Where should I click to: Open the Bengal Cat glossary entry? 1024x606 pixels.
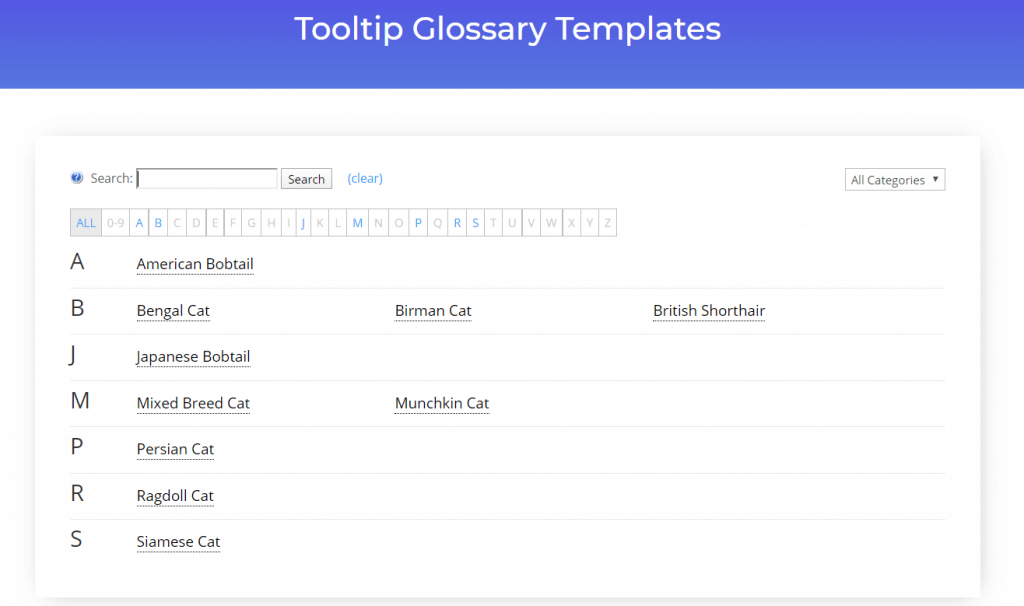point(173,311)
